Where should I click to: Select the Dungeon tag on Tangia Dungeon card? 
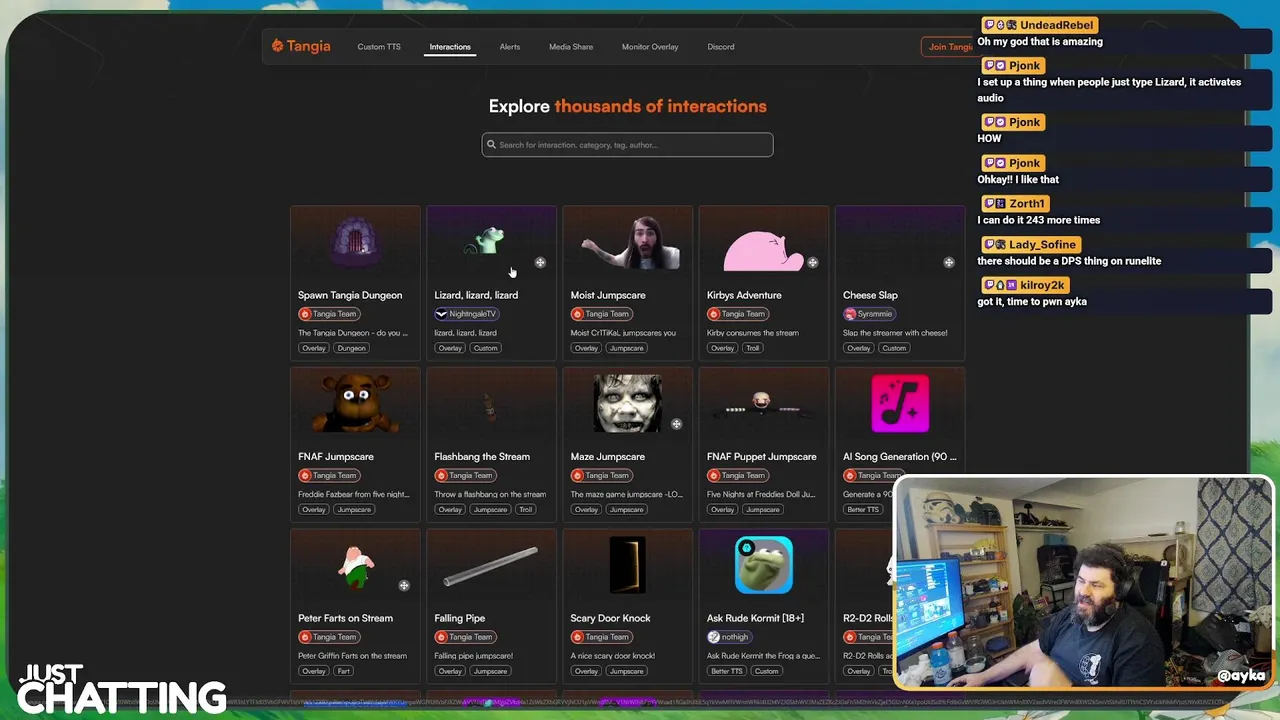[x=351, y=348]
